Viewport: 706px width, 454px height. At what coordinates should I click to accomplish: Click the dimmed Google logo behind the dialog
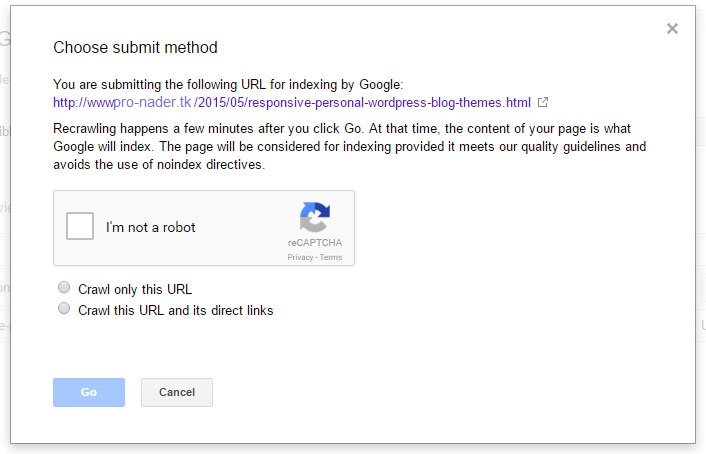tap(5, 40)
